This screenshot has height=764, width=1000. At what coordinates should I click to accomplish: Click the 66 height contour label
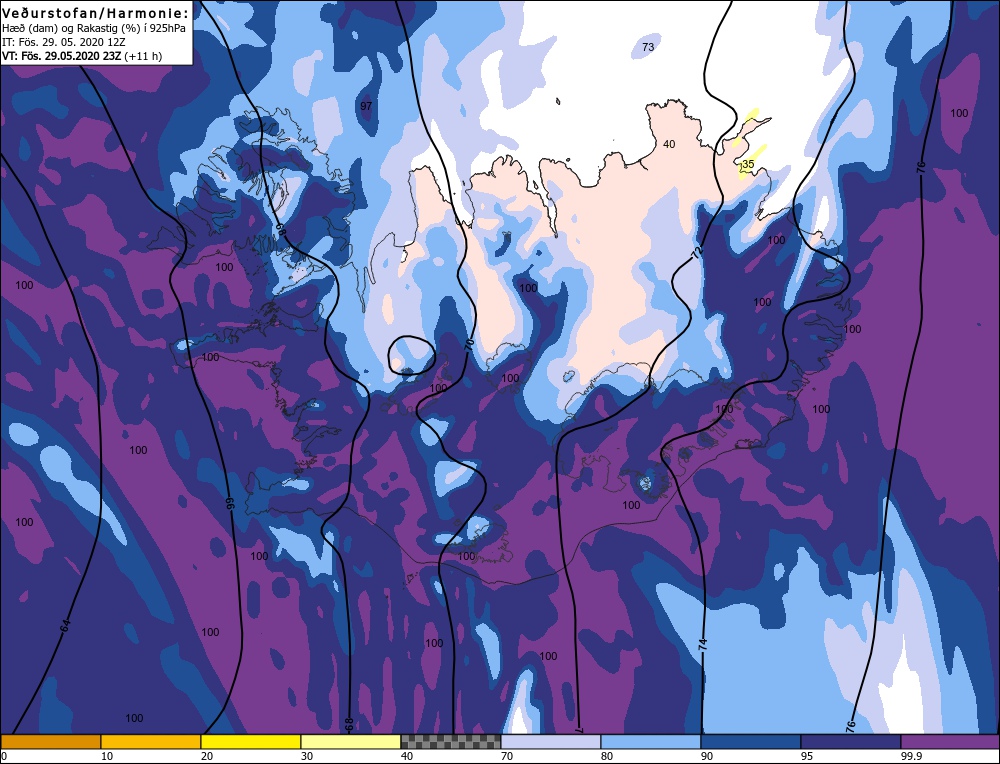(230, 503)
